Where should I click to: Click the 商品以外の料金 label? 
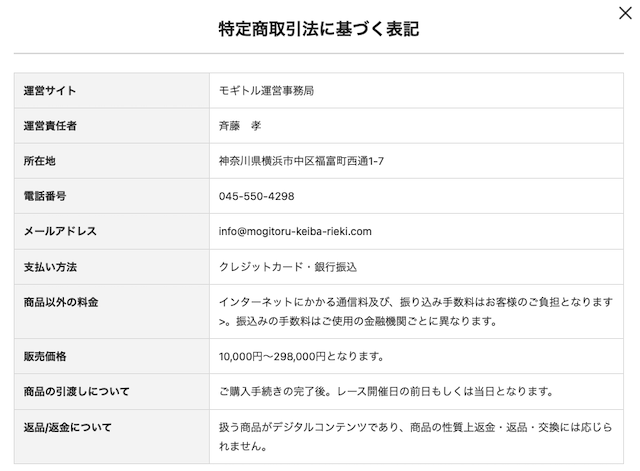coord(61,302)
